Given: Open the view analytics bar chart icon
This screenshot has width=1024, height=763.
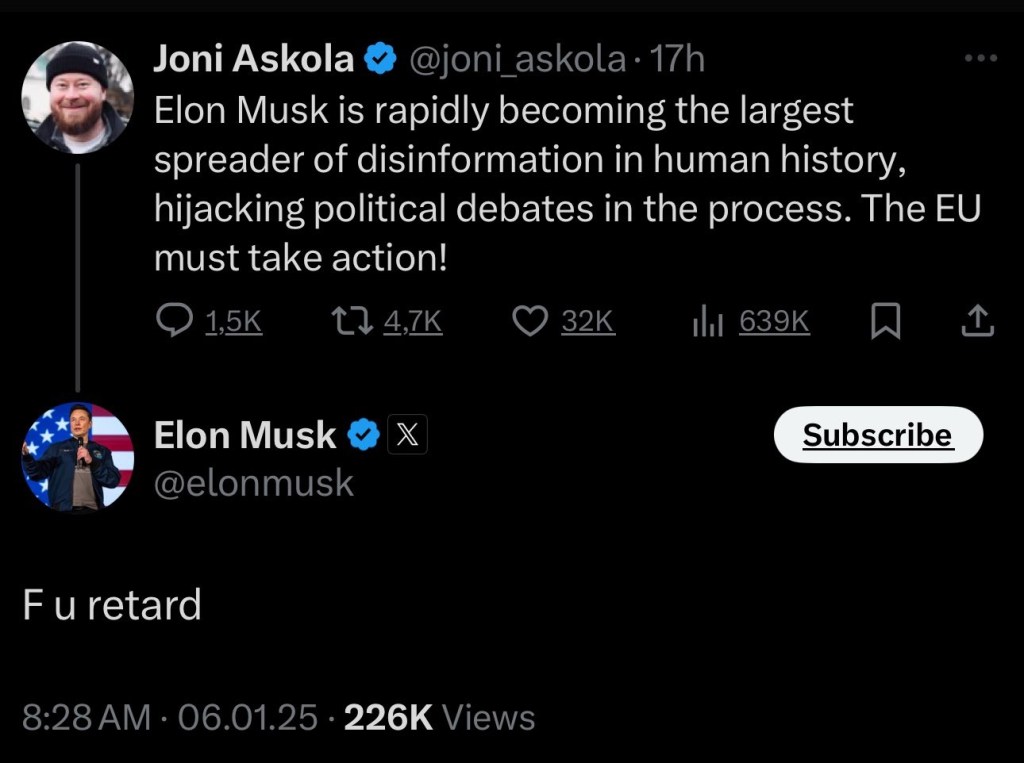Looking at the screenshot, I should 707,321.
